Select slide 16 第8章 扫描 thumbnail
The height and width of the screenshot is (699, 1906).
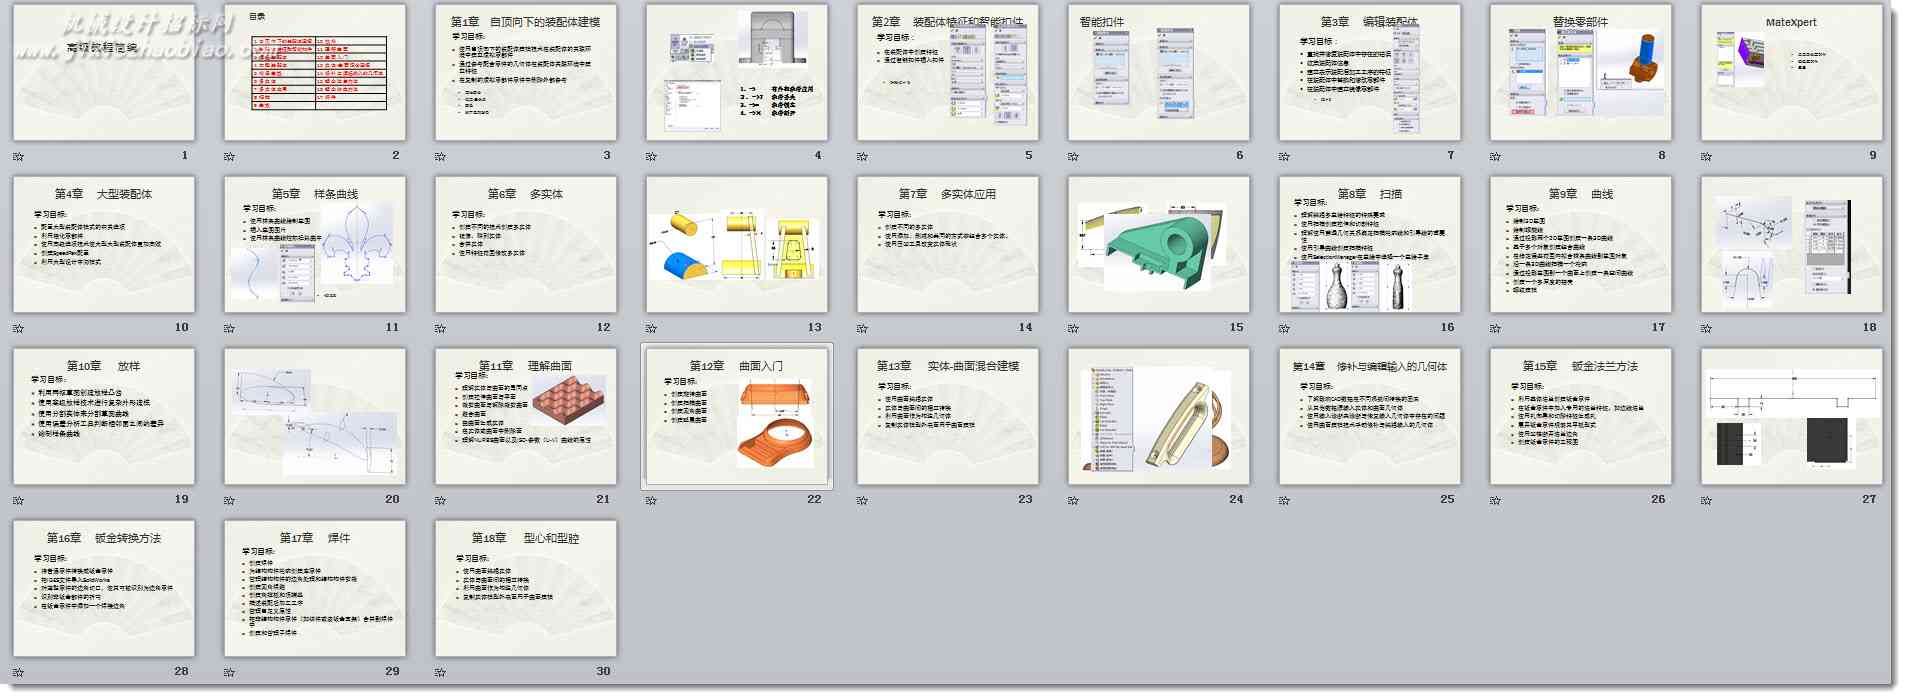[x=1369, y=244]
